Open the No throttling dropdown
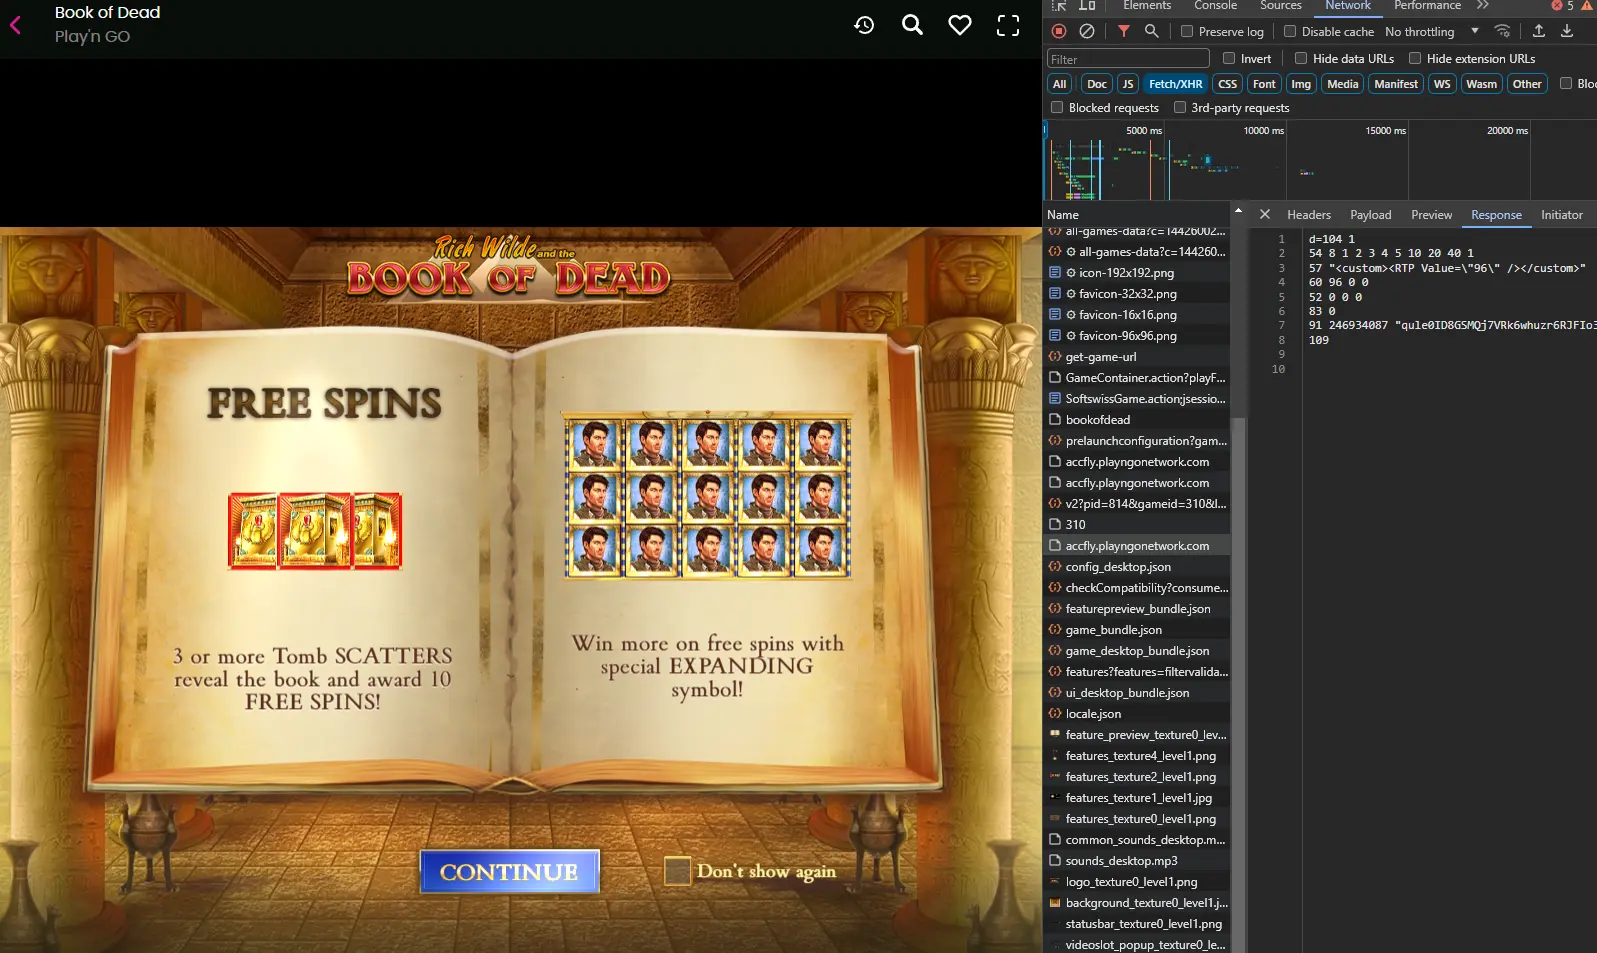1597x953 pixels. (x=1431, y=32)
